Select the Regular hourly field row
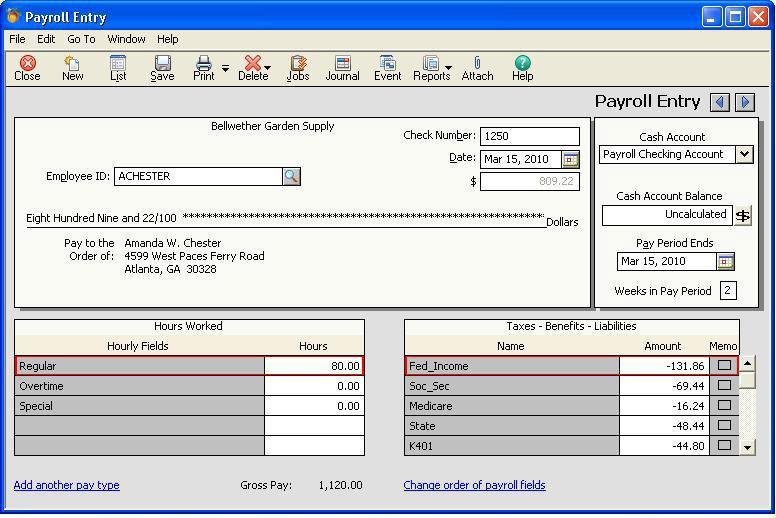The width and height of the screenshot is (776, 518). [x=140, y=366]
